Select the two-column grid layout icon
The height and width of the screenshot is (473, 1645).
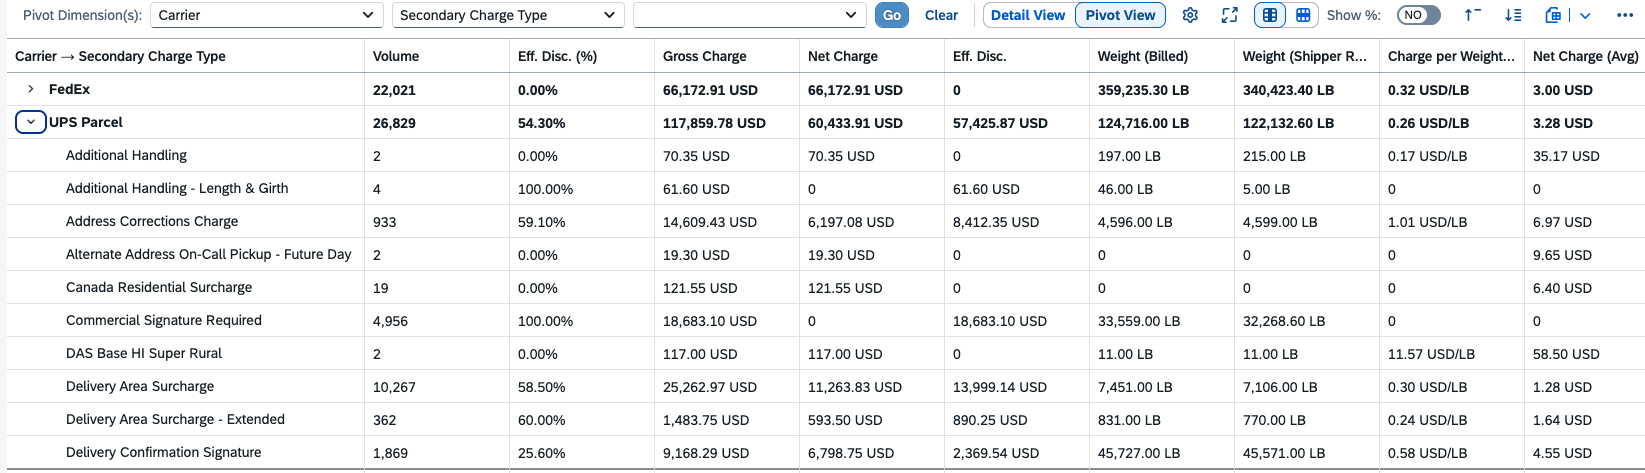(x=1270, y=15)
